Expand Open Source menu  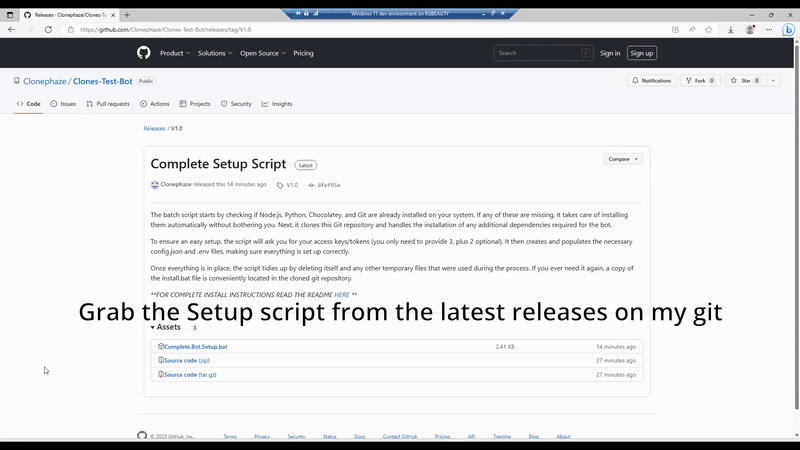[263, 53]
